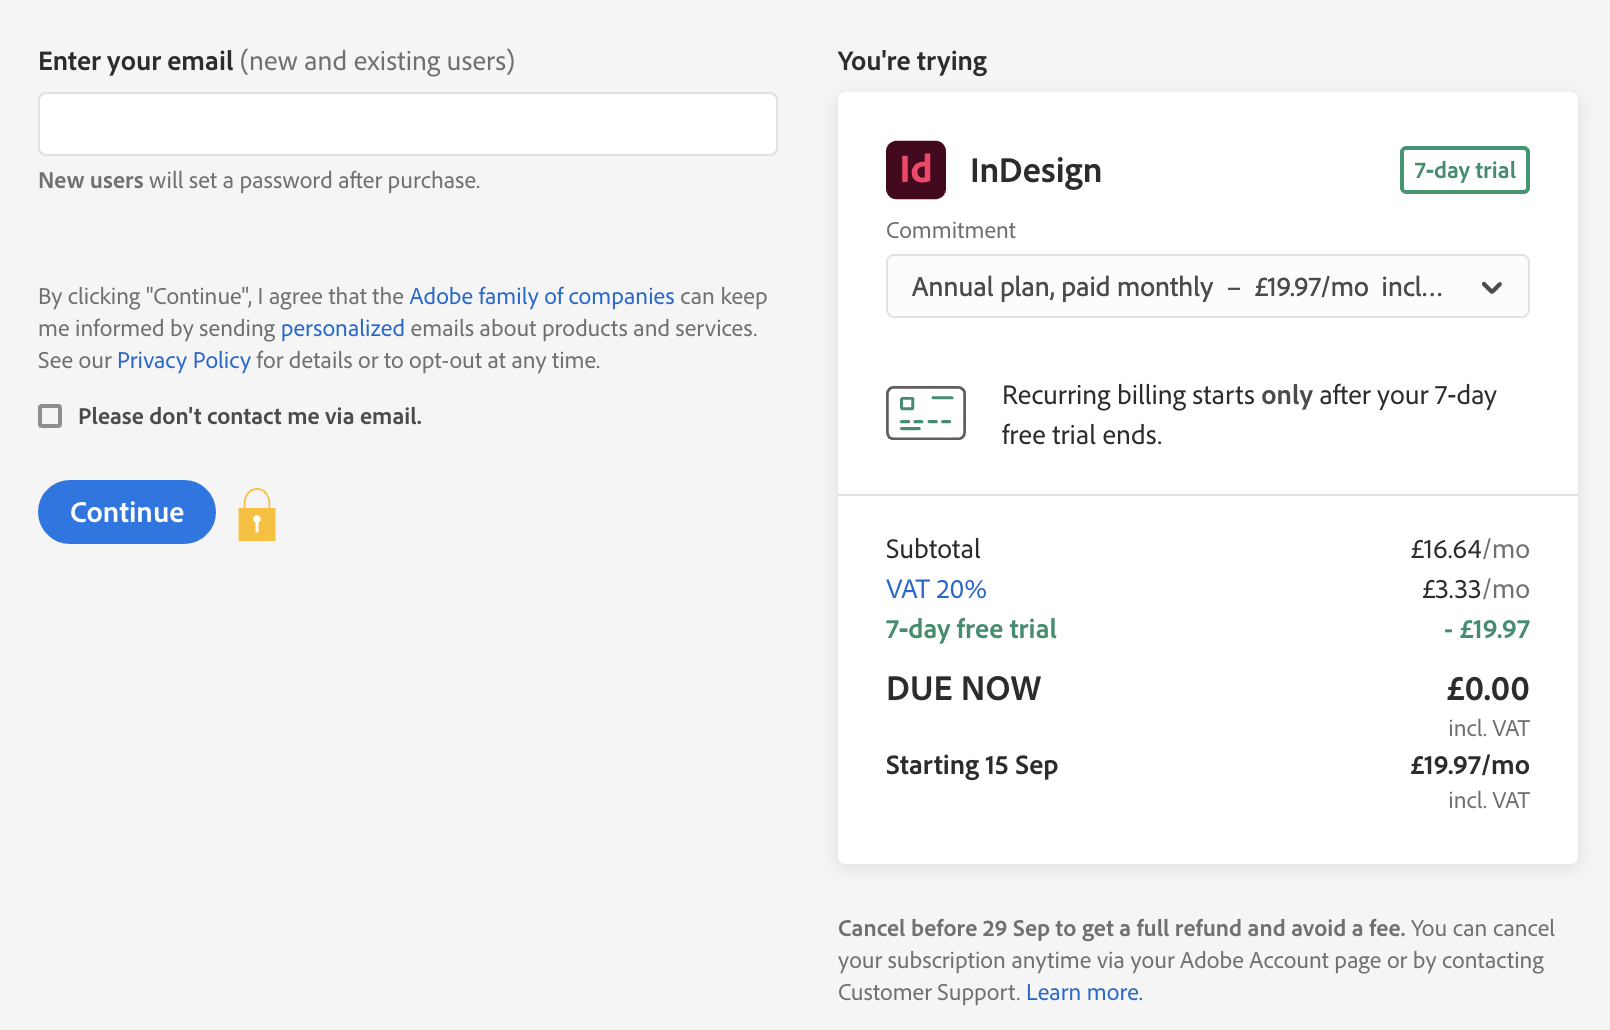Click the Starting 15 Sep billing line
This screenshot has height=1030, width=1610.
point(971,765)
